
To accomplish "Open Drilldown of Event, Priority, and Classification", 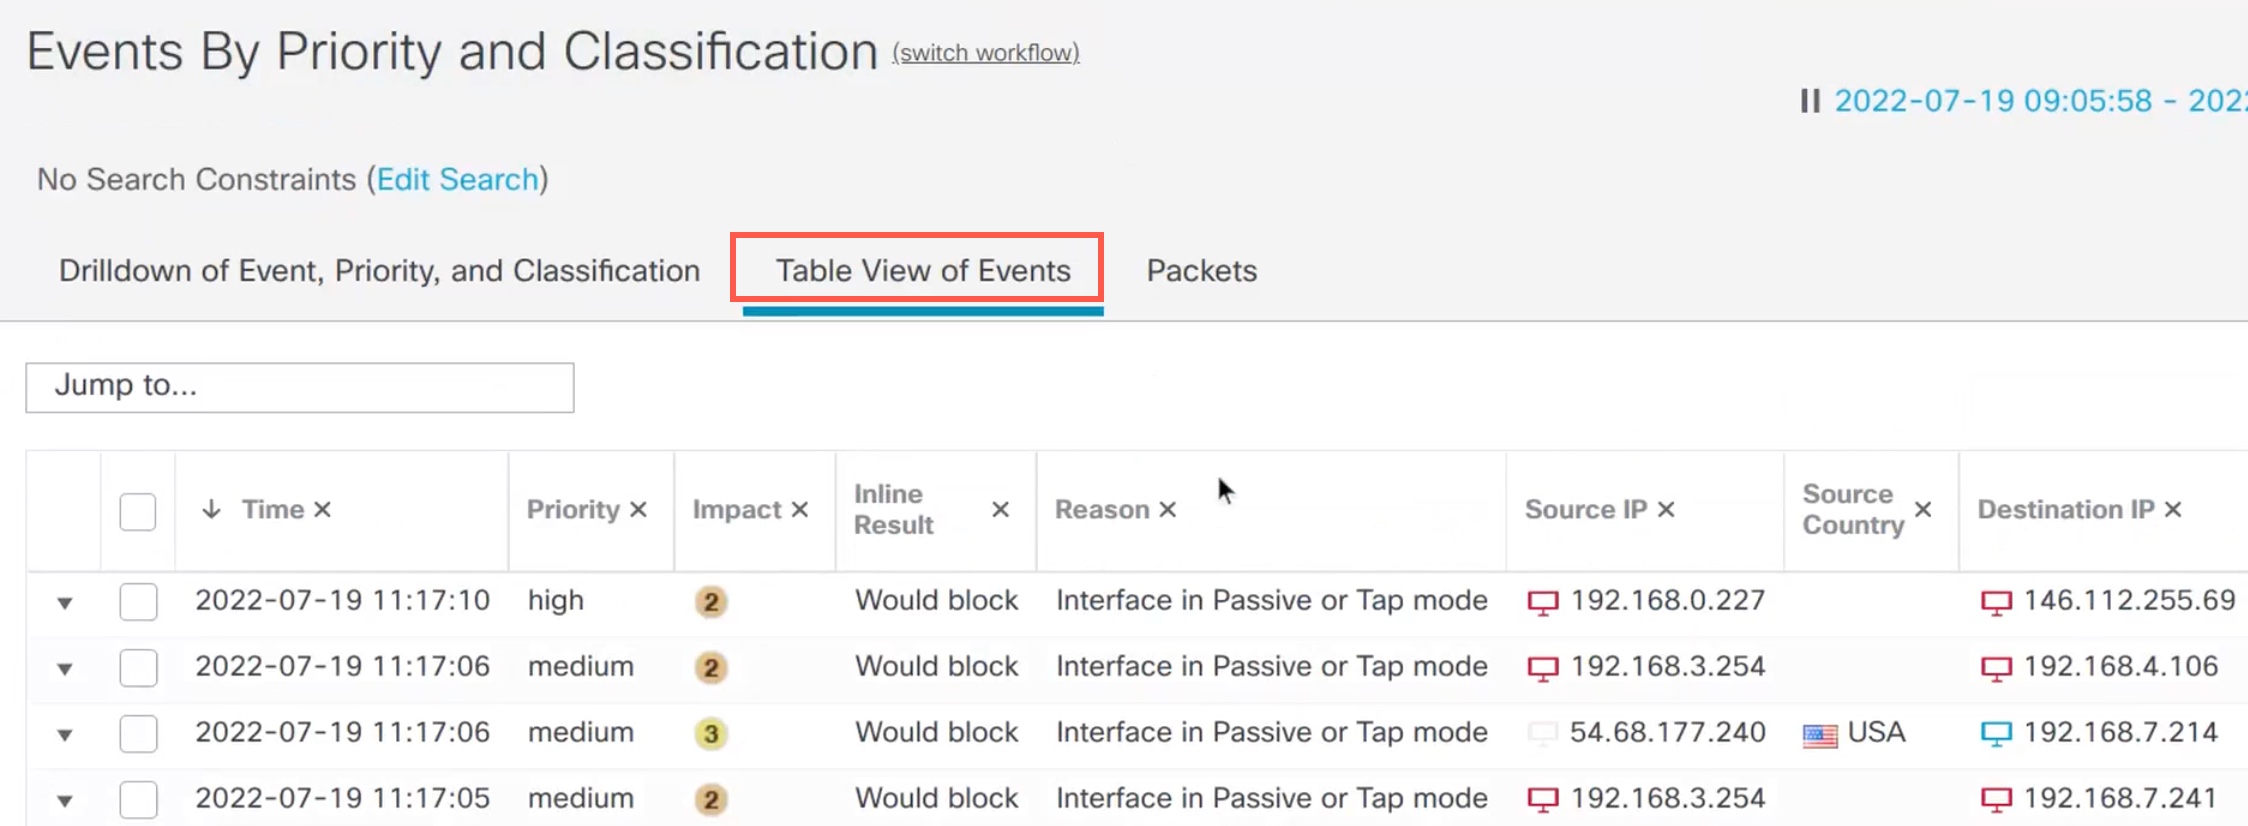I will (379, 271).
